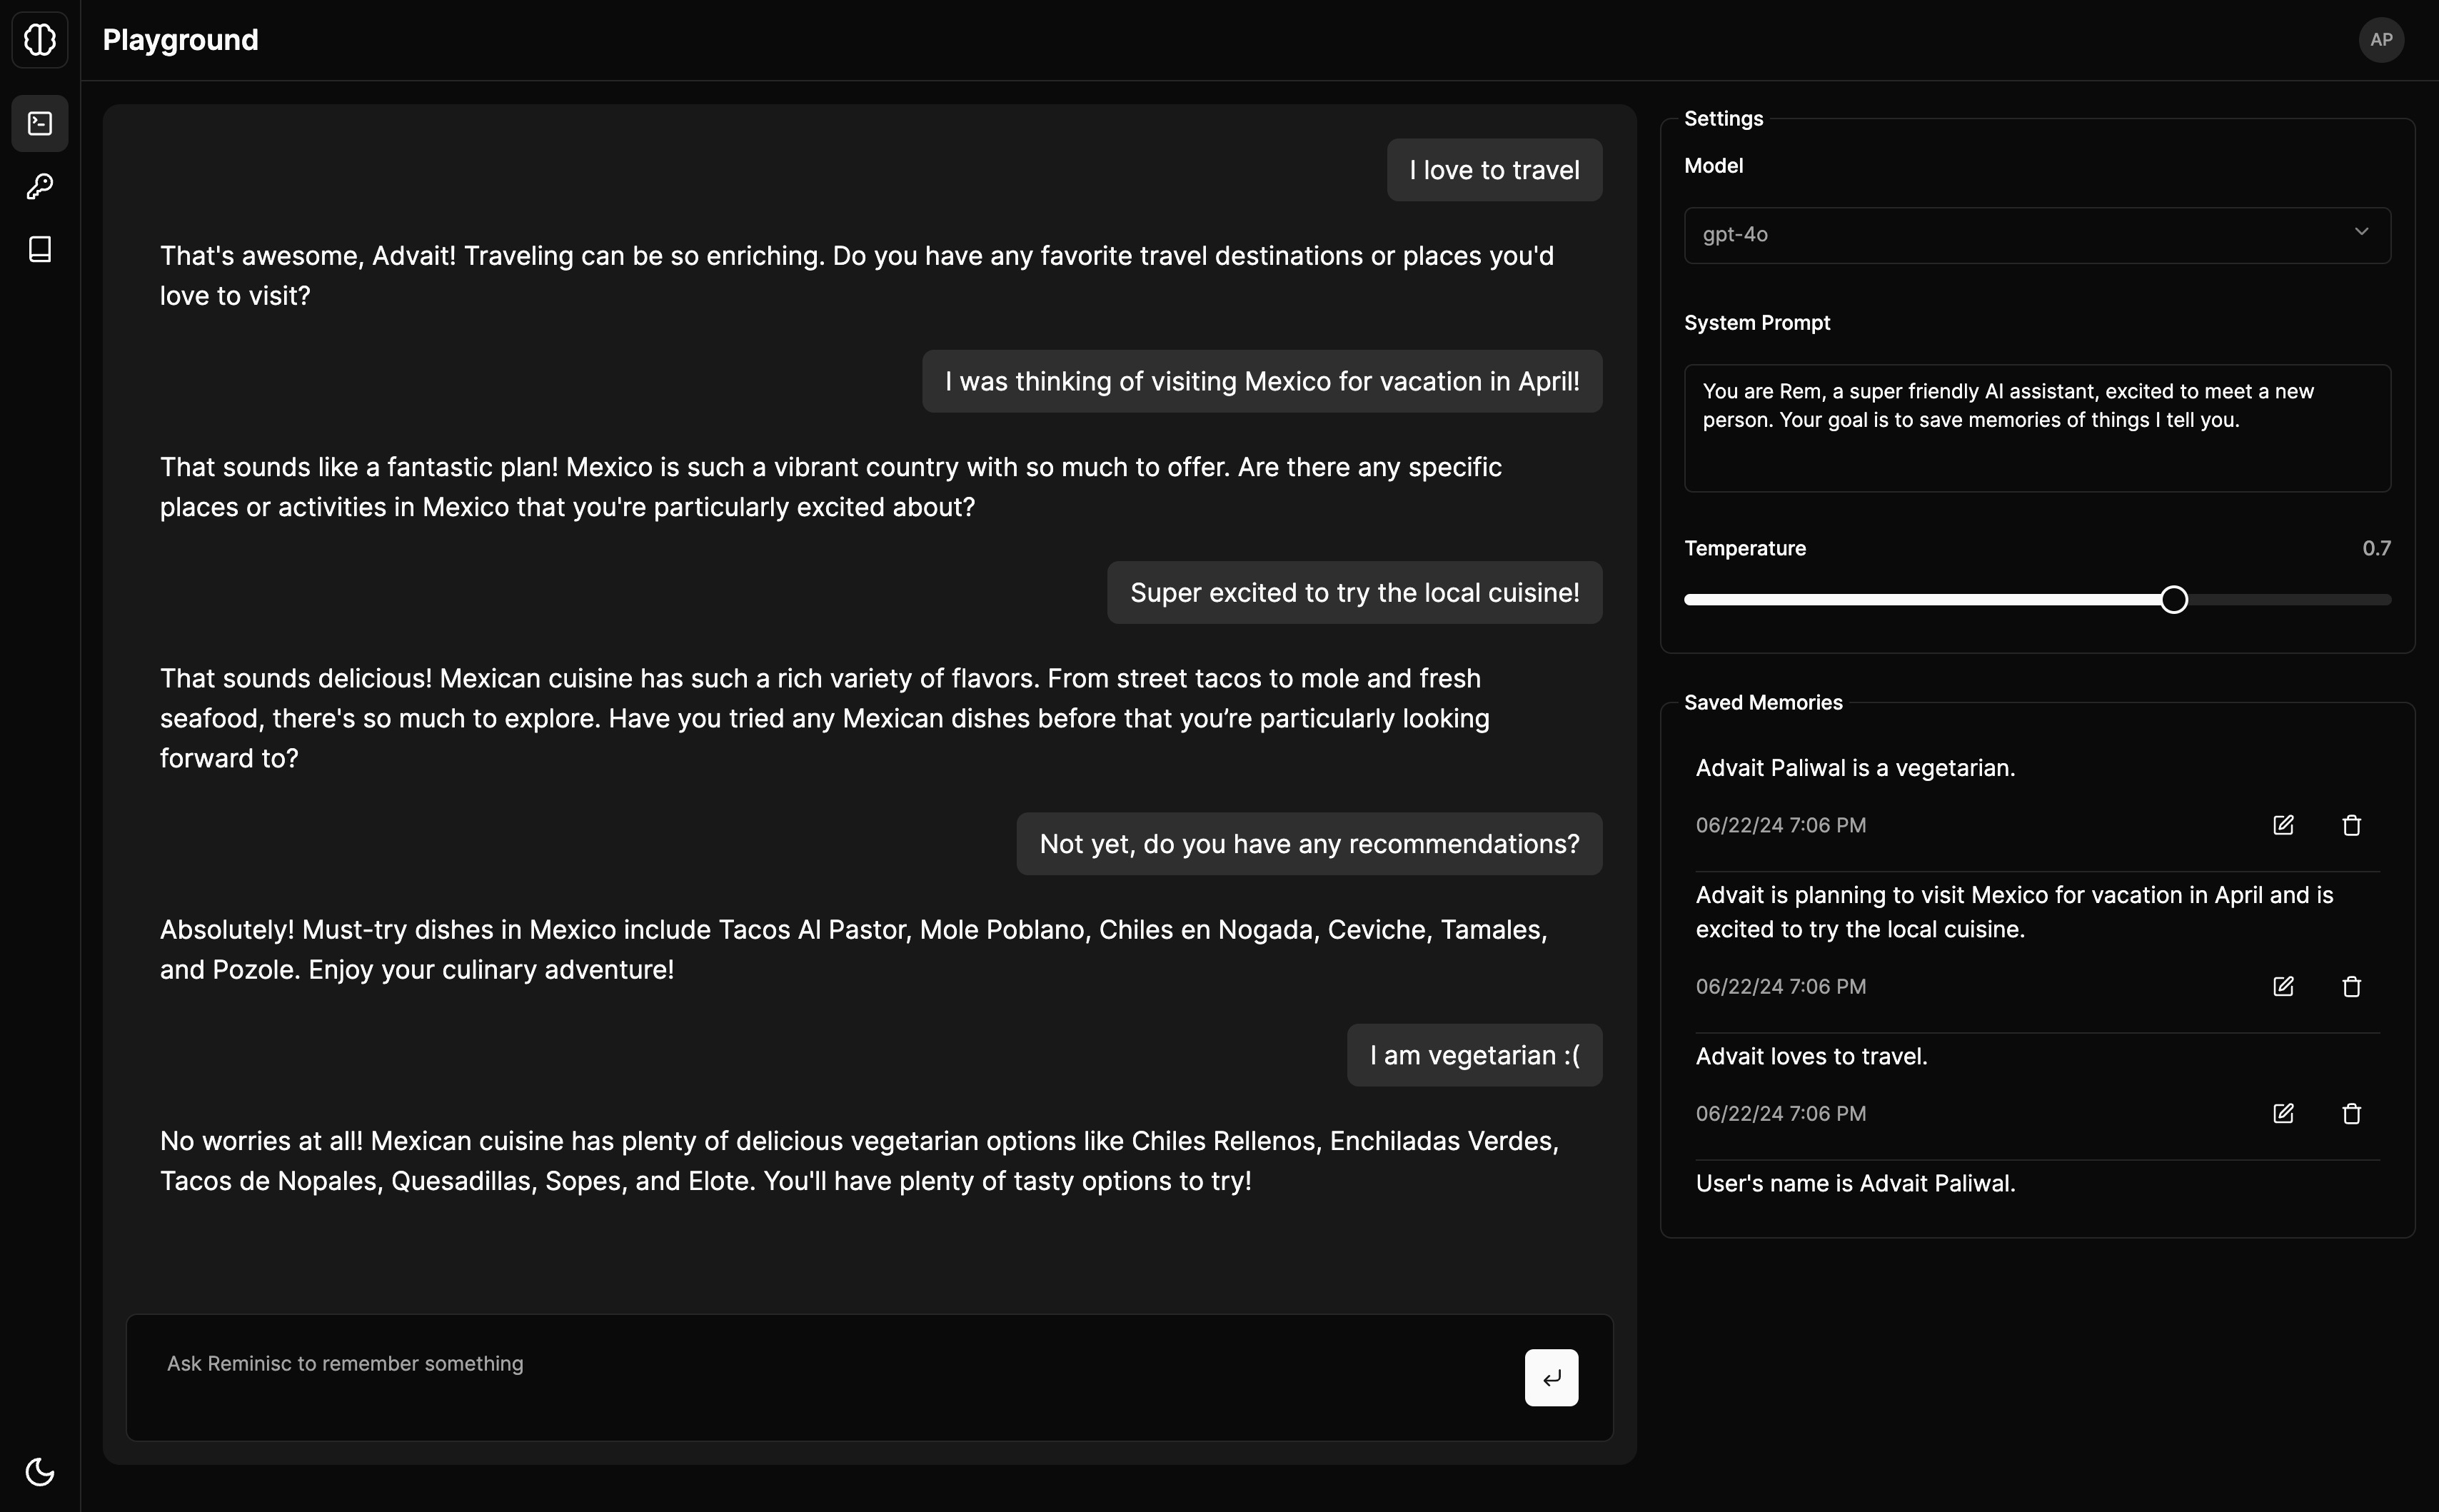This screenshot has width=2439, height=1512.
Task: Edit the System Prompt text area
Action: 2037,428
